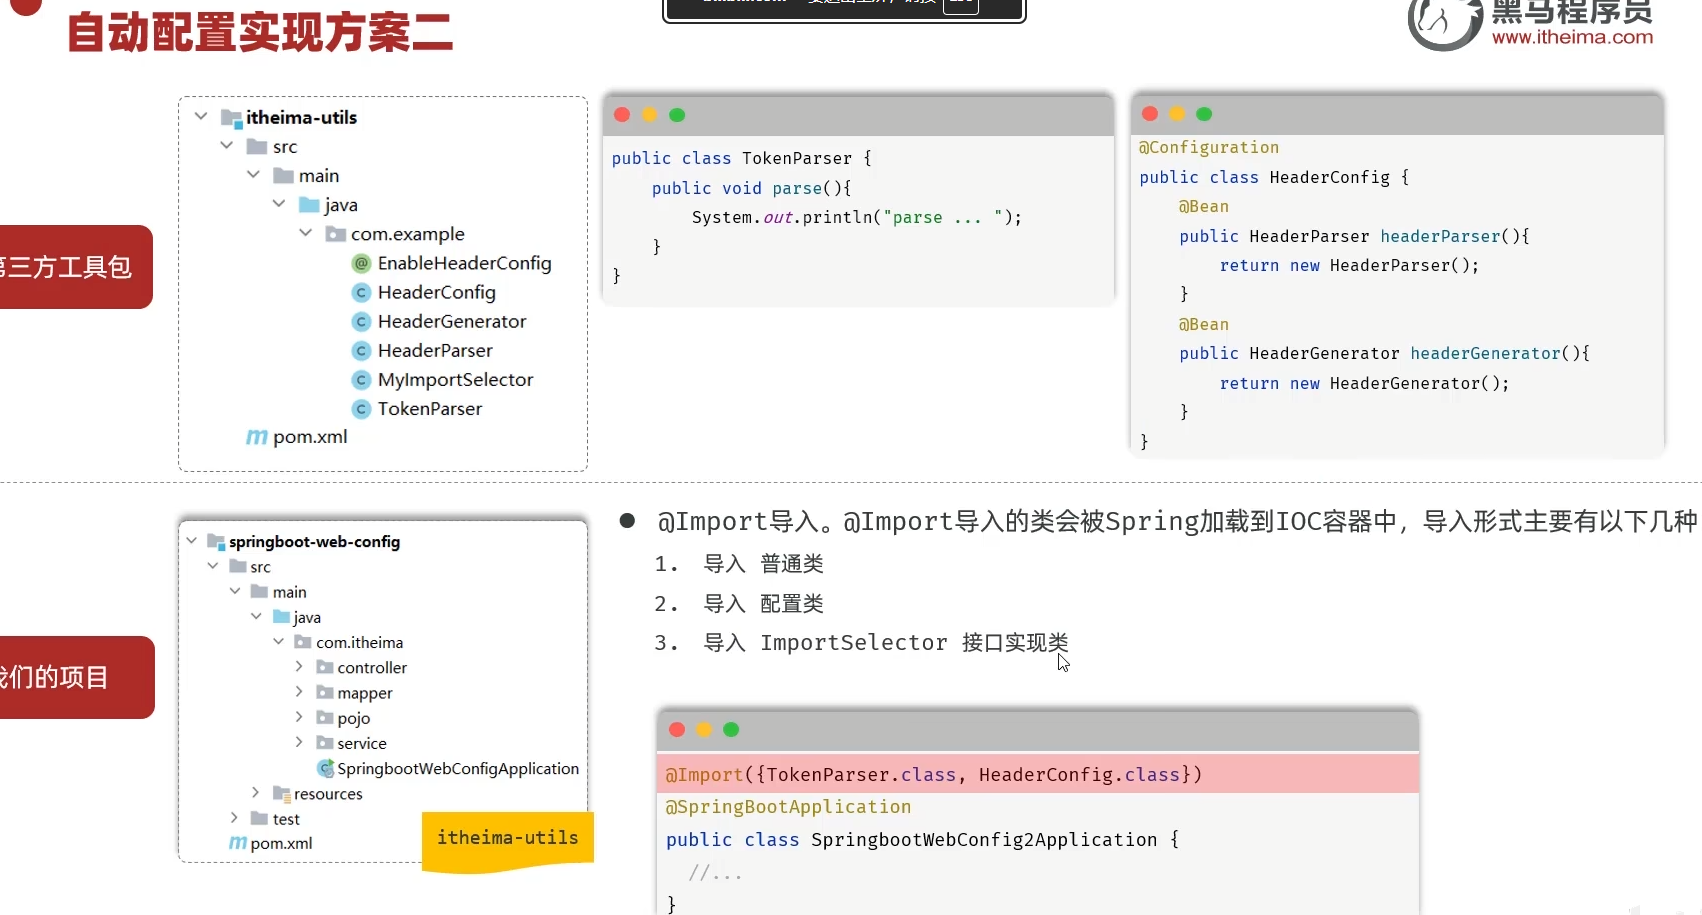1702x915 pixels.
Task: Expand the mapper package node
Action: click(299, 691)
